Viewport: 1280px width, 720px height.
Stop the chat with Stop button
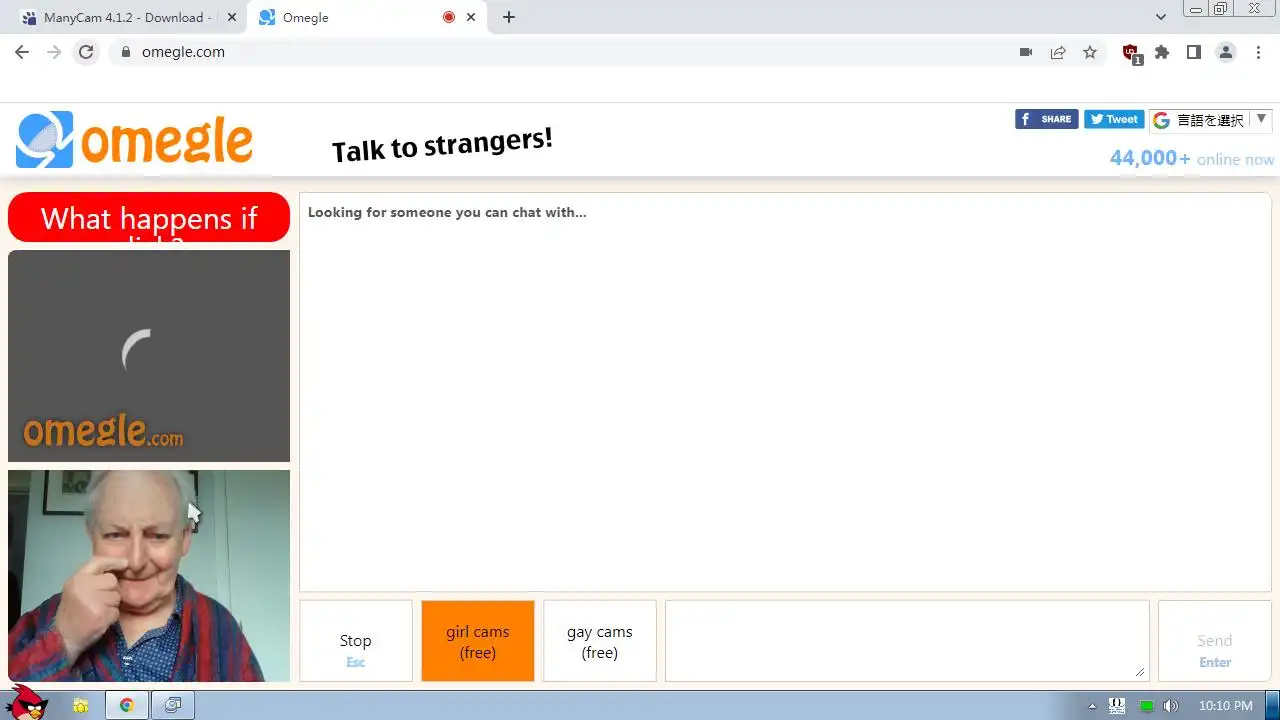356,641
